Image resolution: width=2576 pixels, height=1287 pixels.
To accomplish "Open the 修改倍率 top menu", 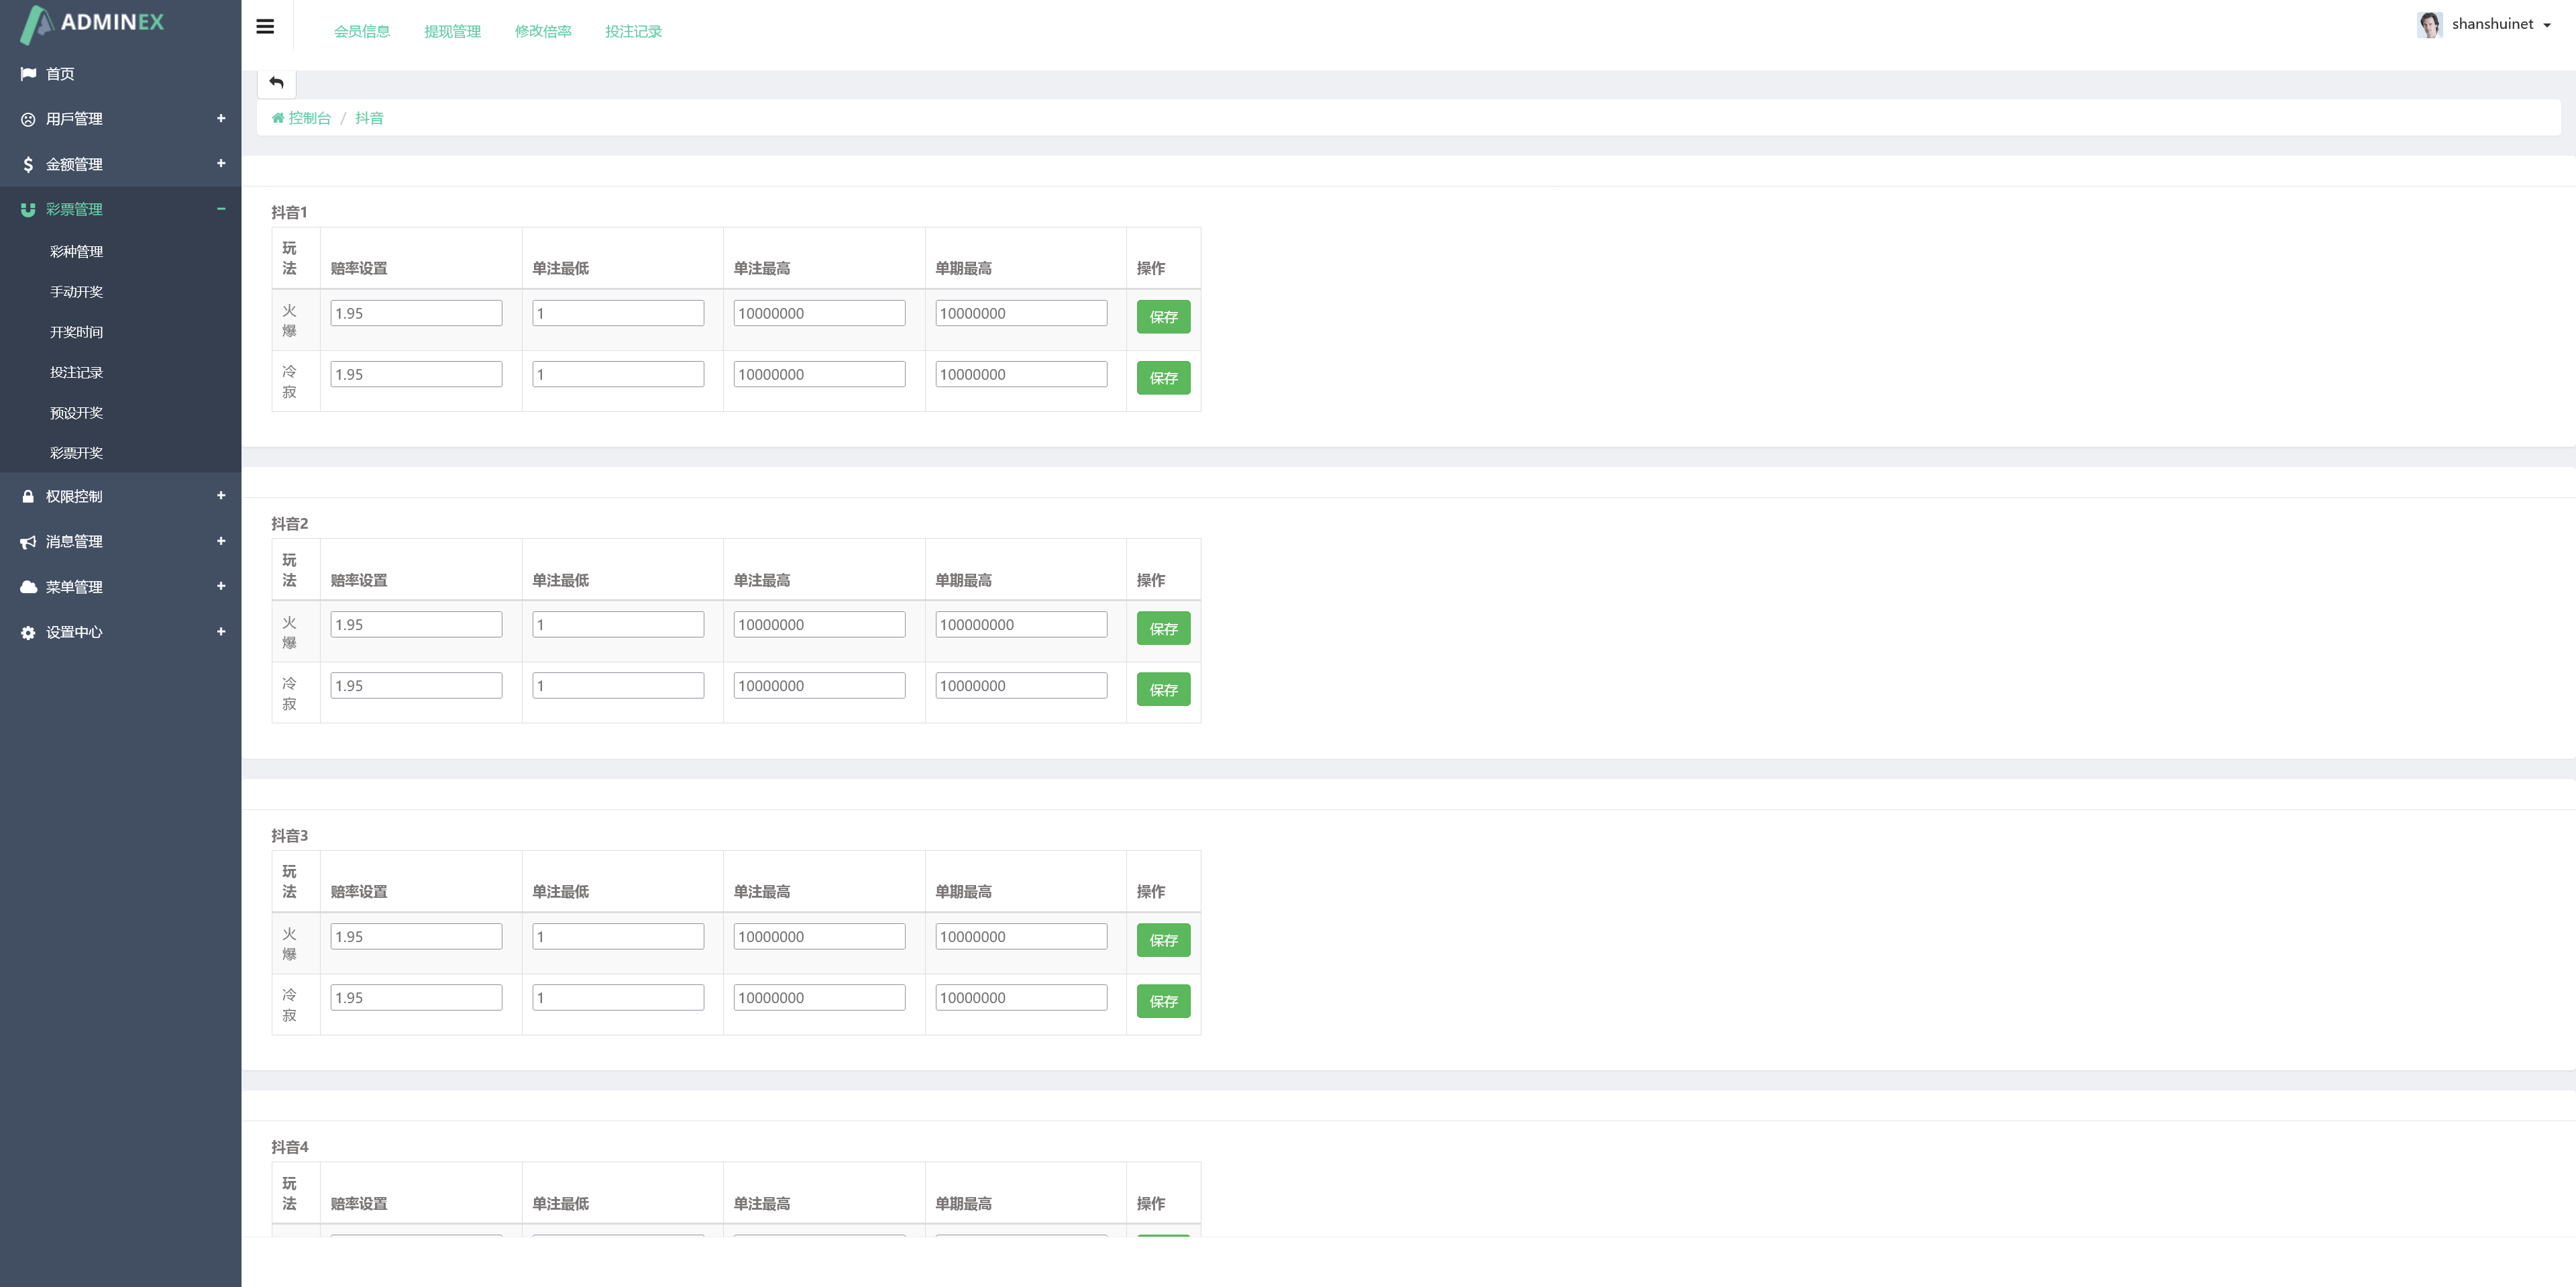I will click(543, 31).
